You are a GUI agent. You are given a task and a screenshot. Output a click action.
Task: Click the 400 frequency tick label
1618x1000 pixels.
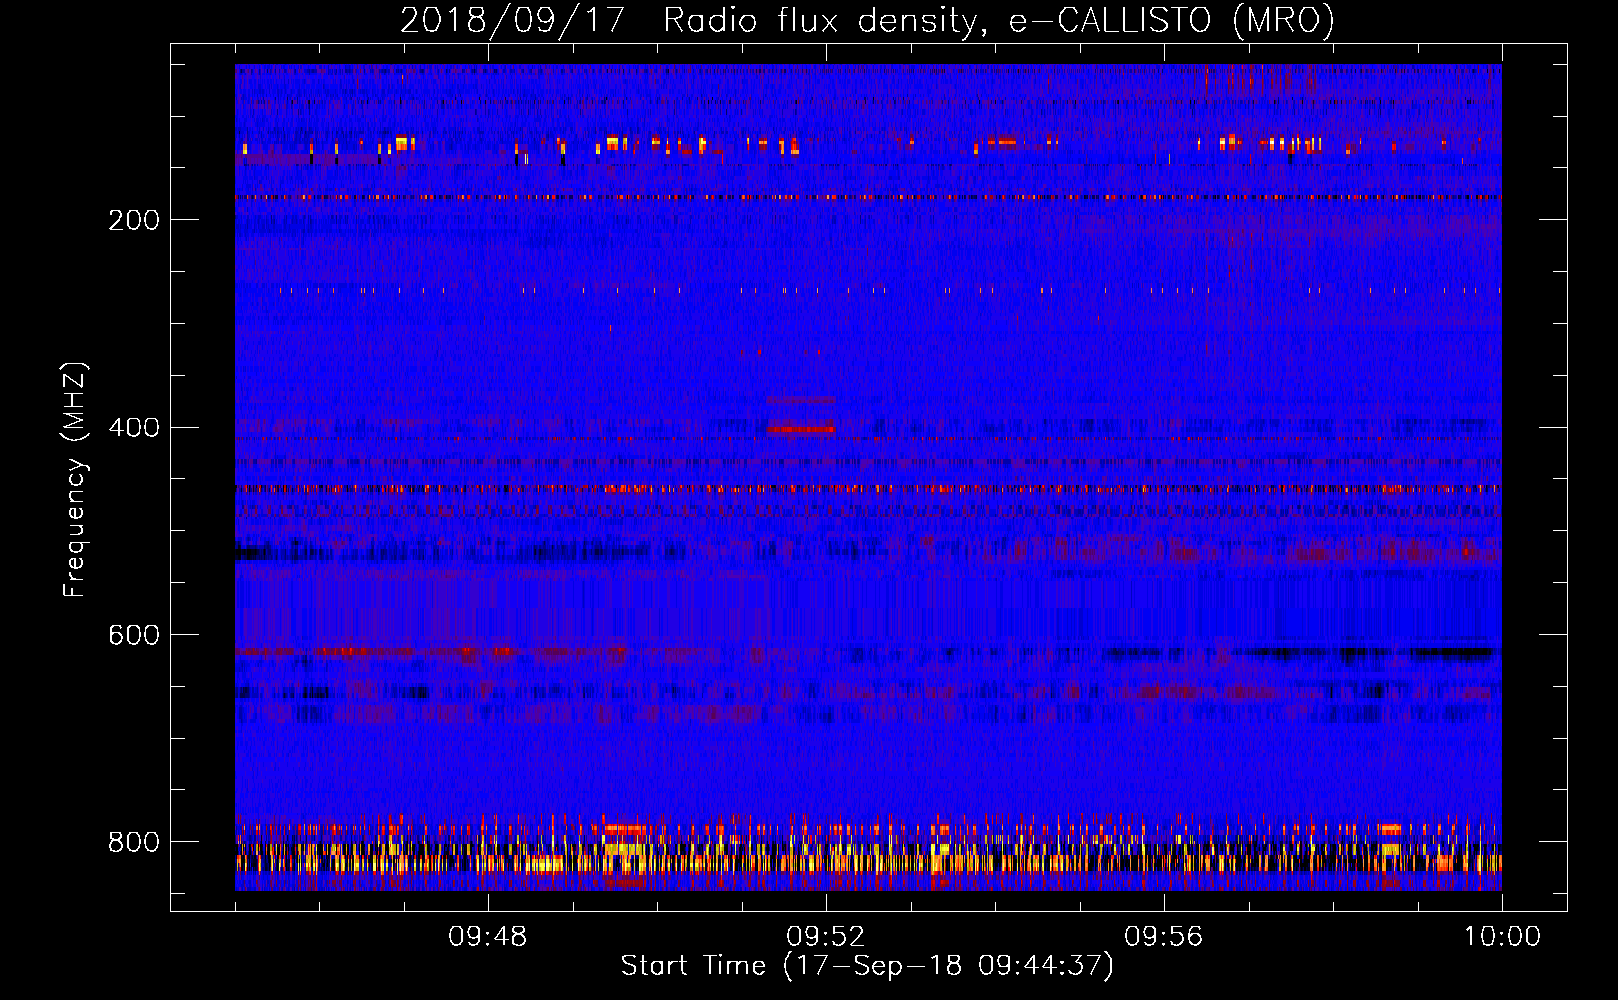[134, 428]
